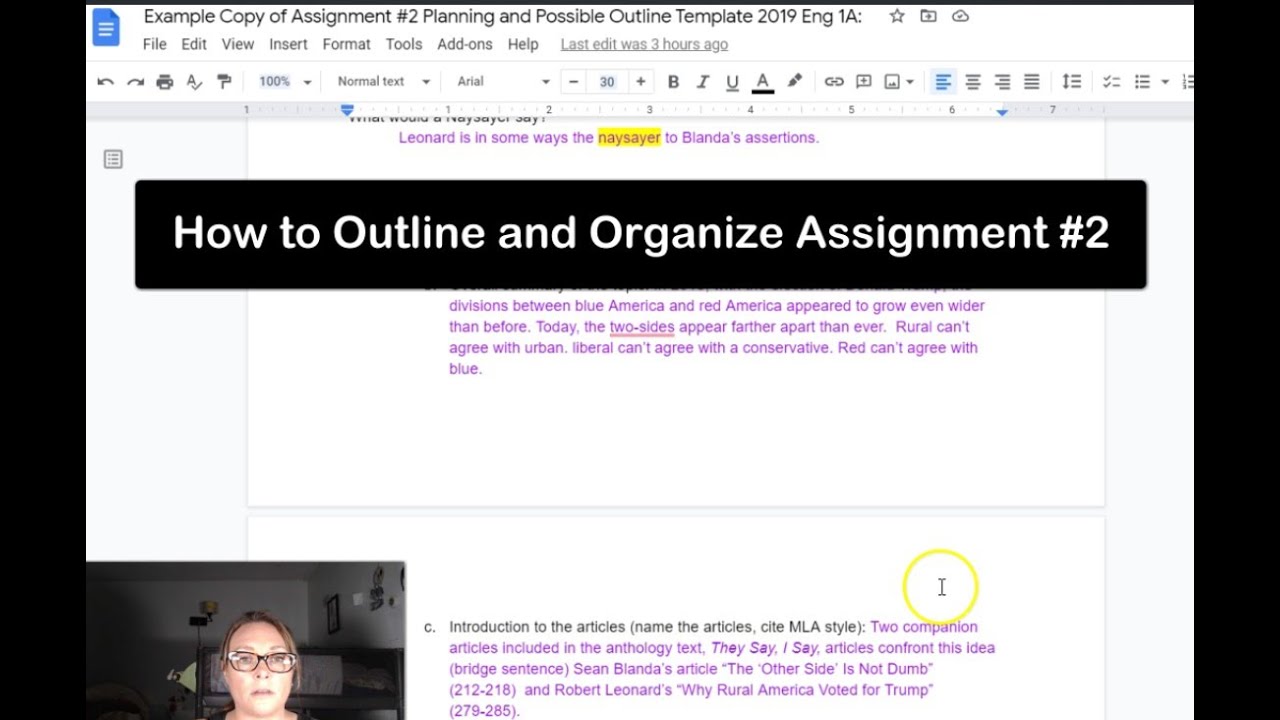This screenshot has height=720, width=1280.
Task: Show the document outline panel
Action: (113, 159)
